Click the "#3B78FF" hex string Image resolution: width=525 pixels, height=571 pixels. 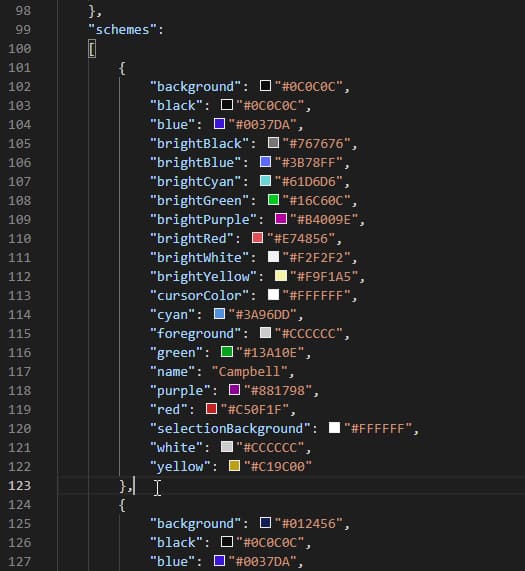point(309,162)
